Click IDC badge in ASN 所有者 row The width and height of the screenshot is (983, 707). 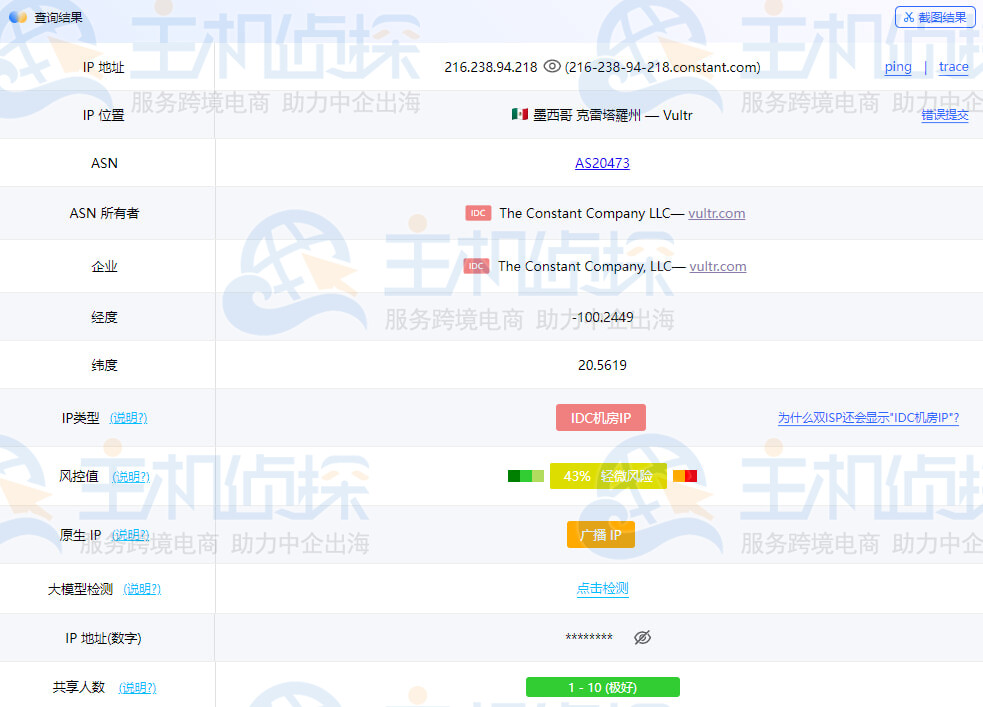[x=478, y=213]
